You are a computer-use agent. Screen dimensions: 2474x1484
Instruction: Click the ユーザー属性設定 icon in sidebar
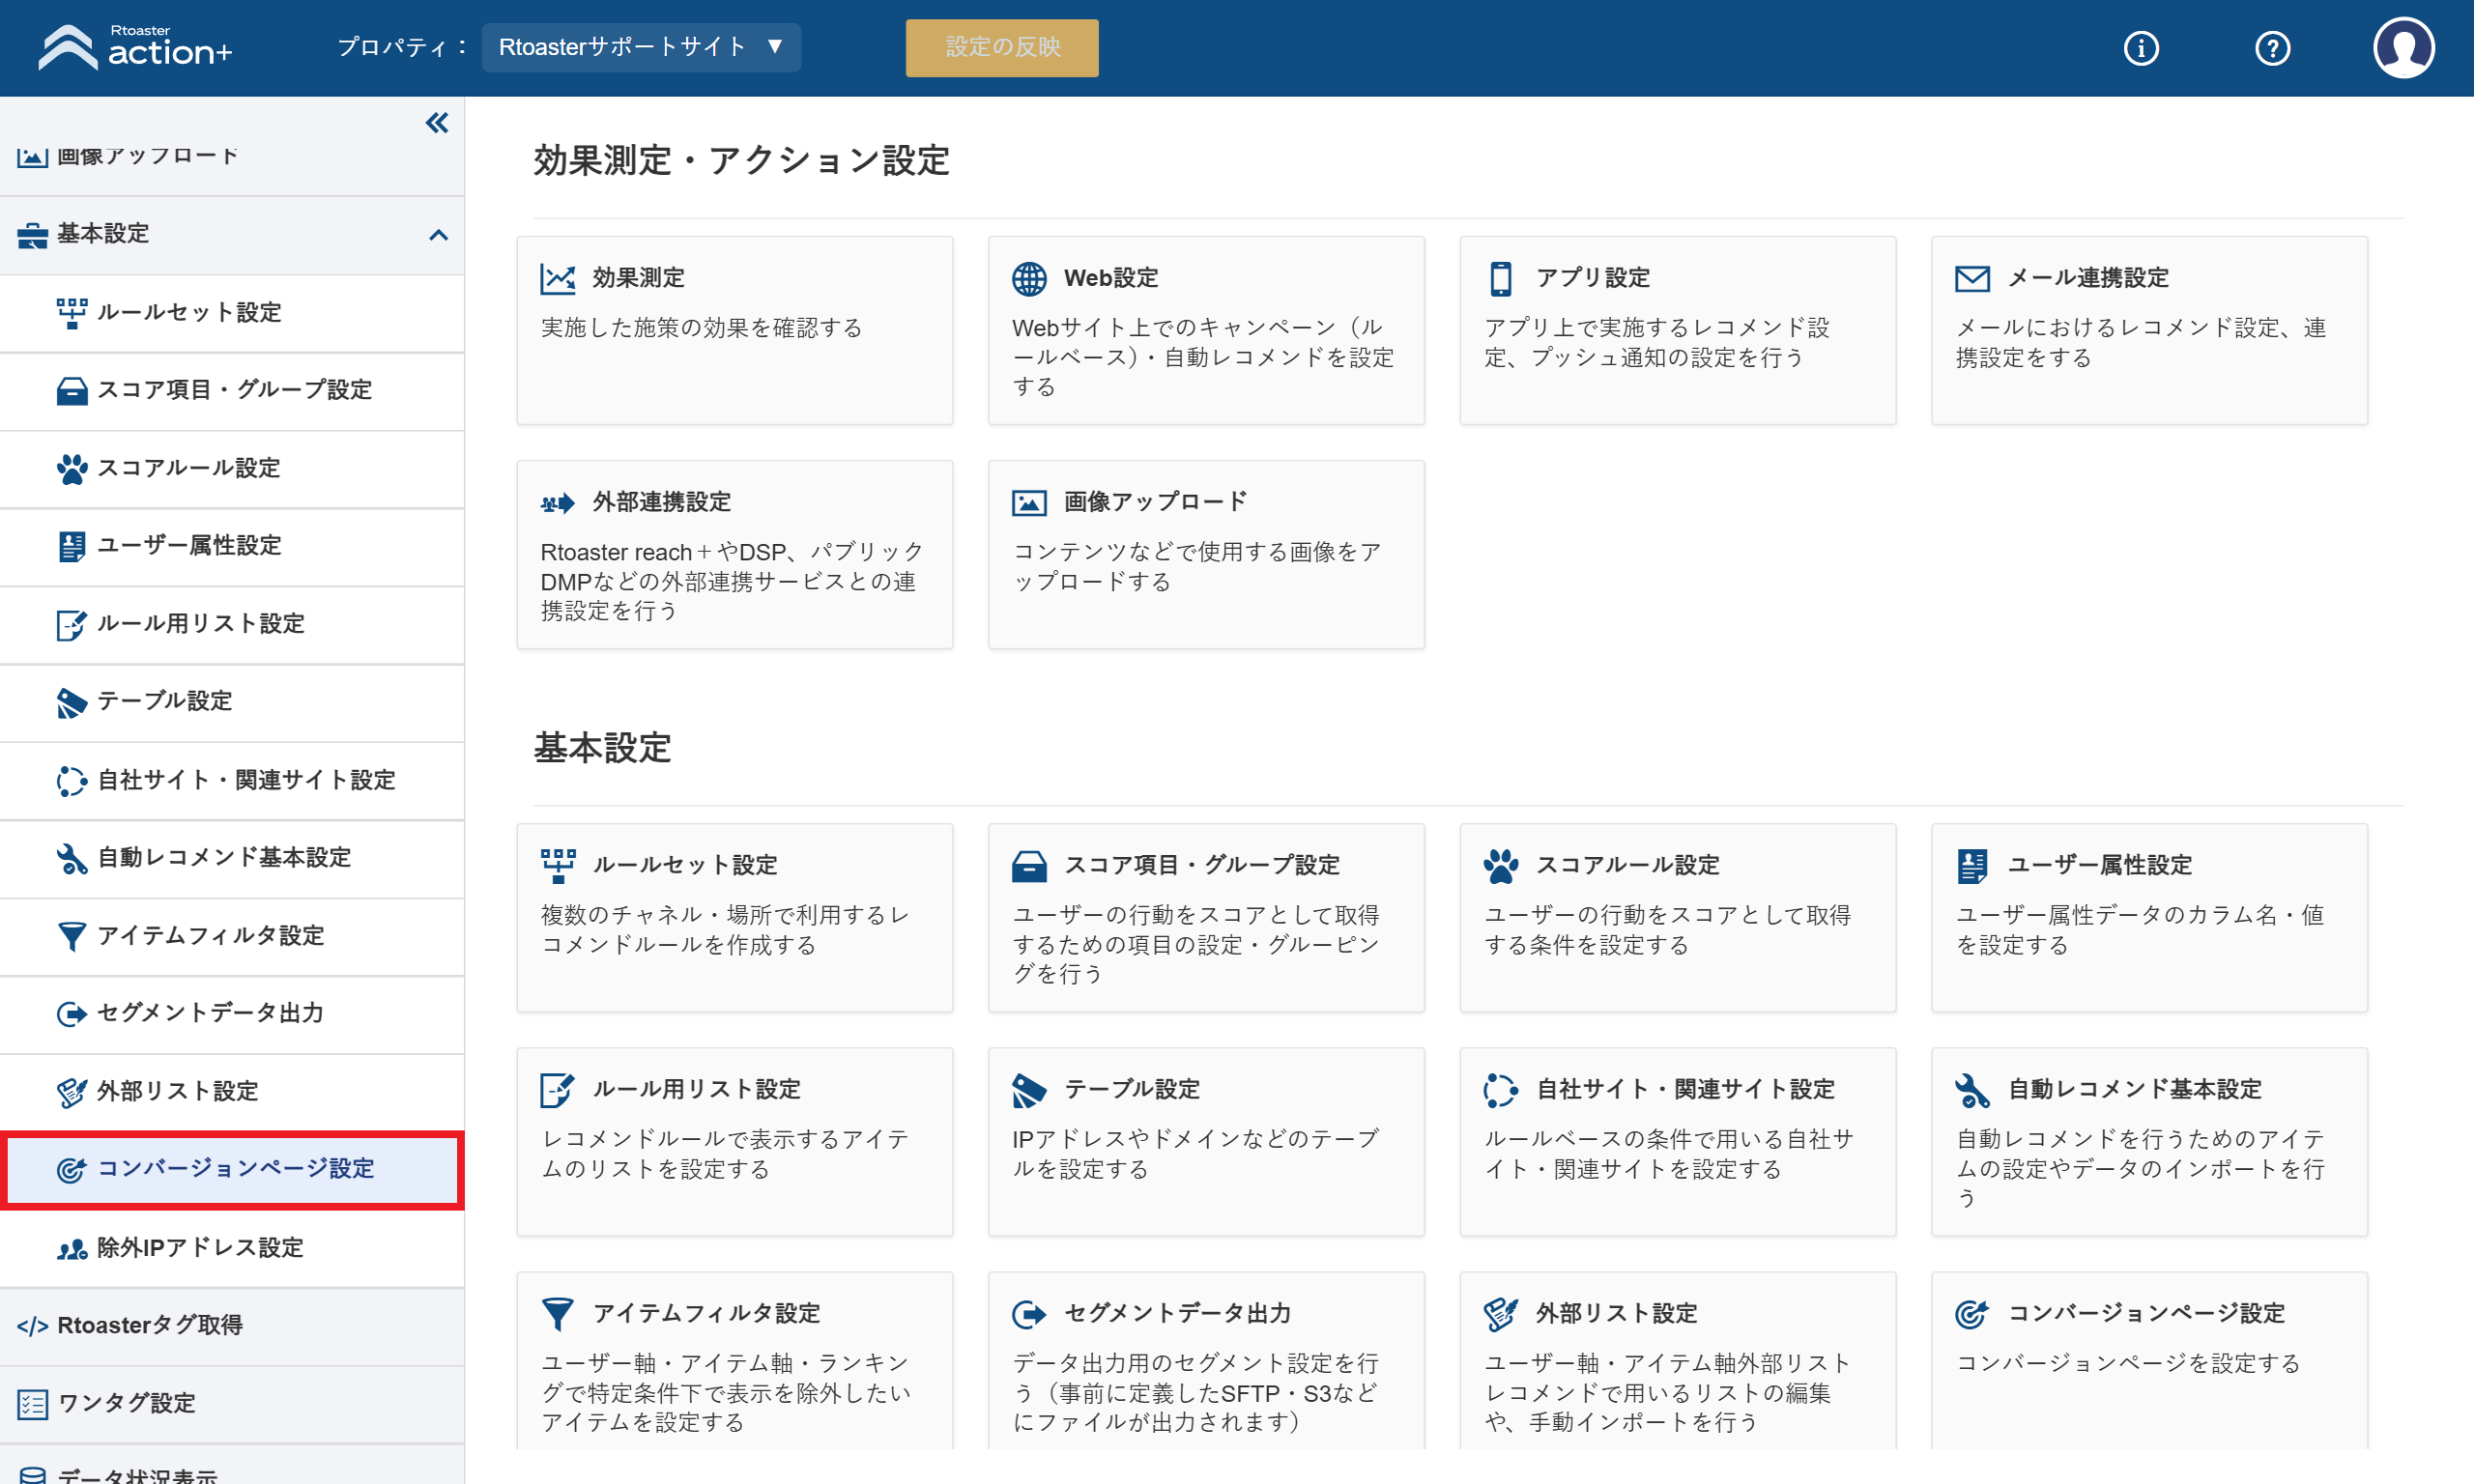click(x=72, y=546)
